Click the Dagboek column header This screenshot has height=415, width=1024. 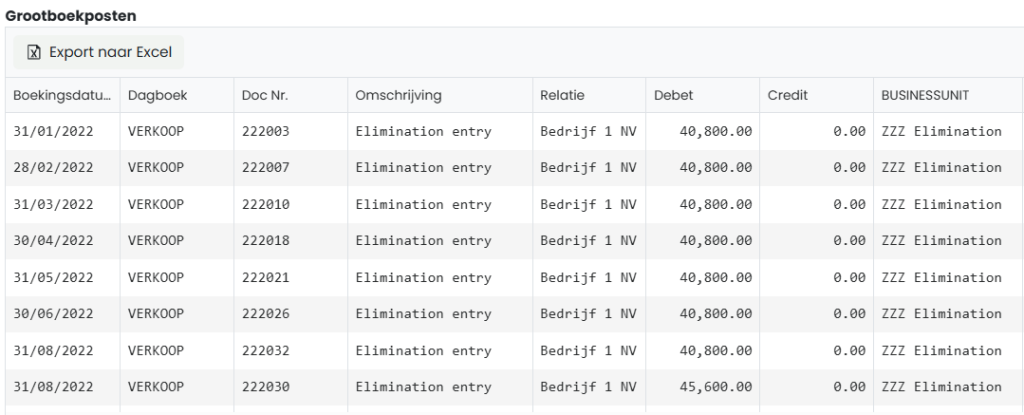tap(152, 95)
